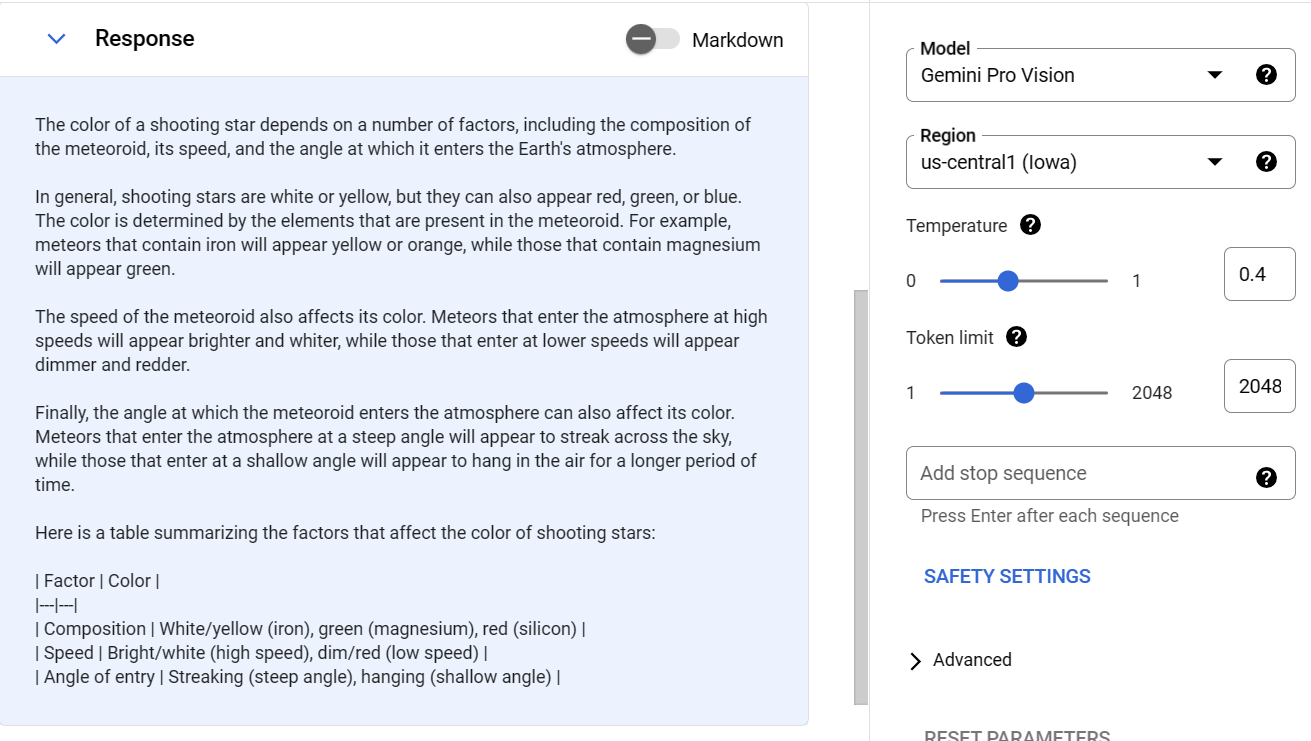Image resolution: width=1311 pixels, height=741 pixels.
Task: Click the Token limit slider handle
Action: 1023,393
